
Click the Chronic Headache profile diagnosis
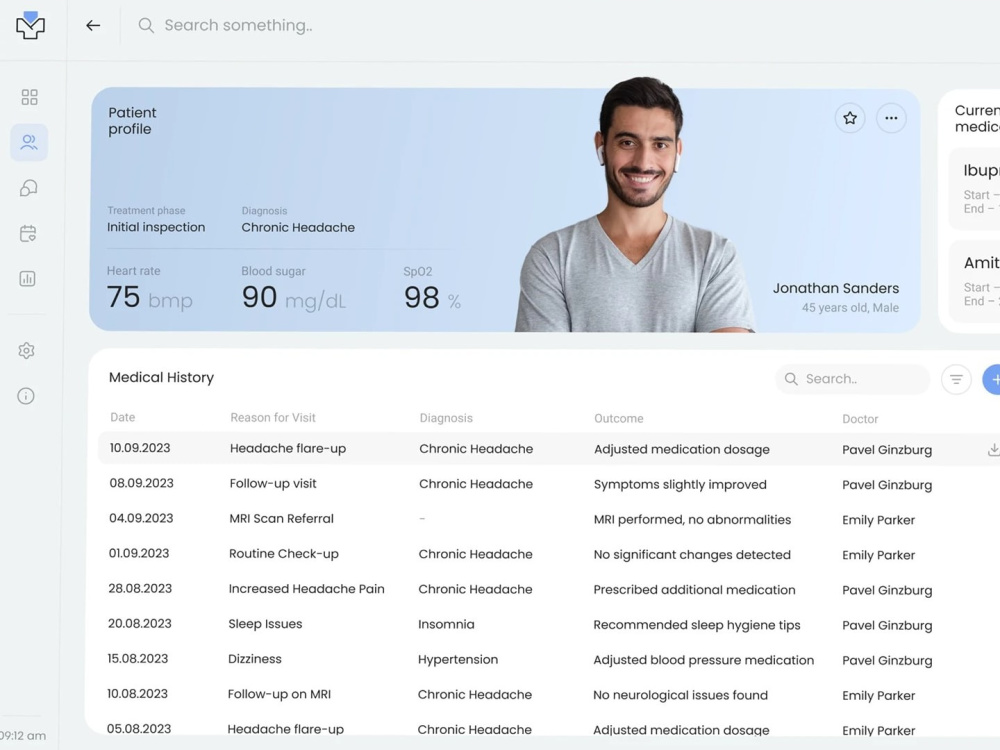click(298, 228)
